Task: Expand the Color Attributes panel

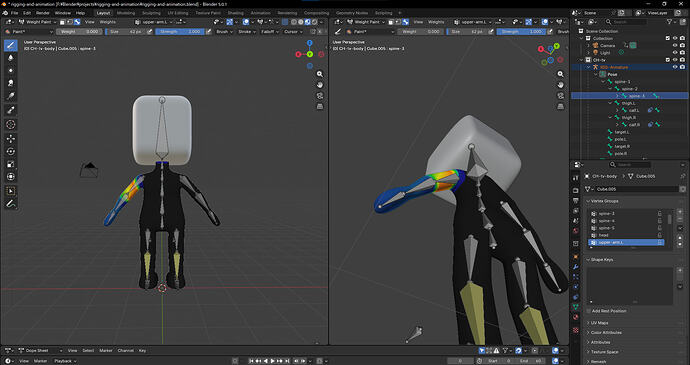Action: tap(588, 332)
